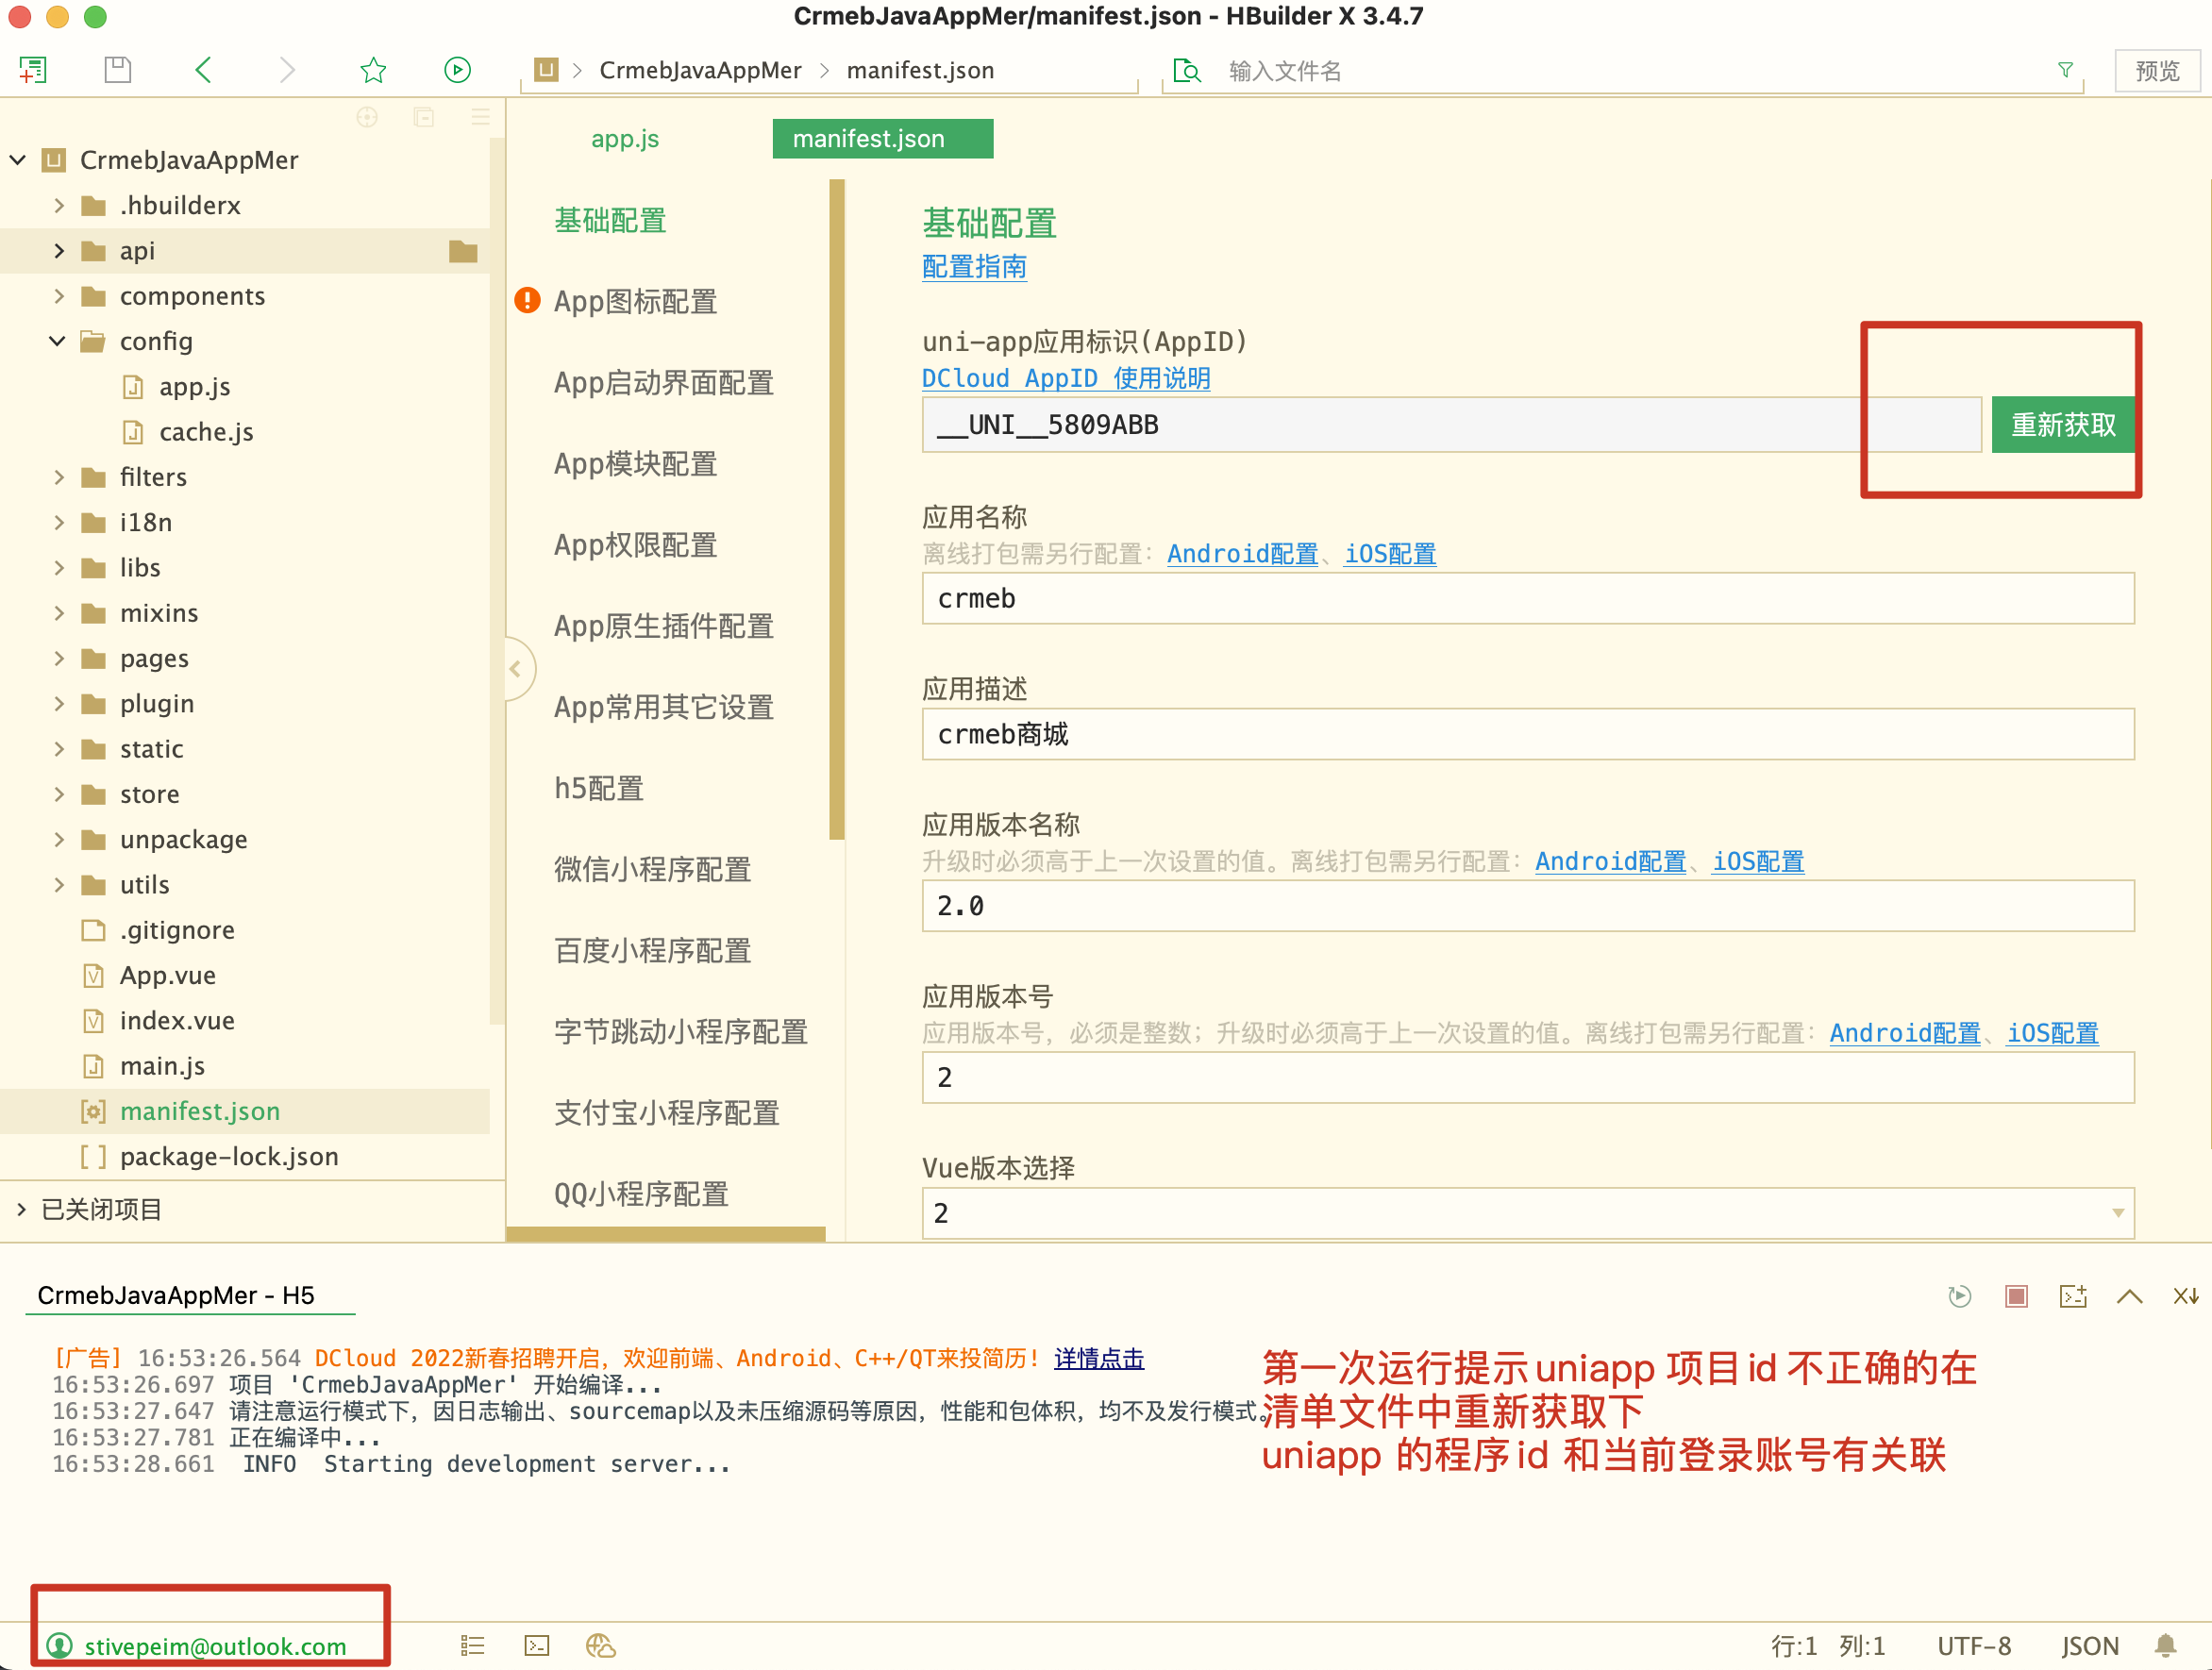Screen dimensions: 2212x1670
Task: Click the stop console run icon
Action: (x=2016, y=1296)
